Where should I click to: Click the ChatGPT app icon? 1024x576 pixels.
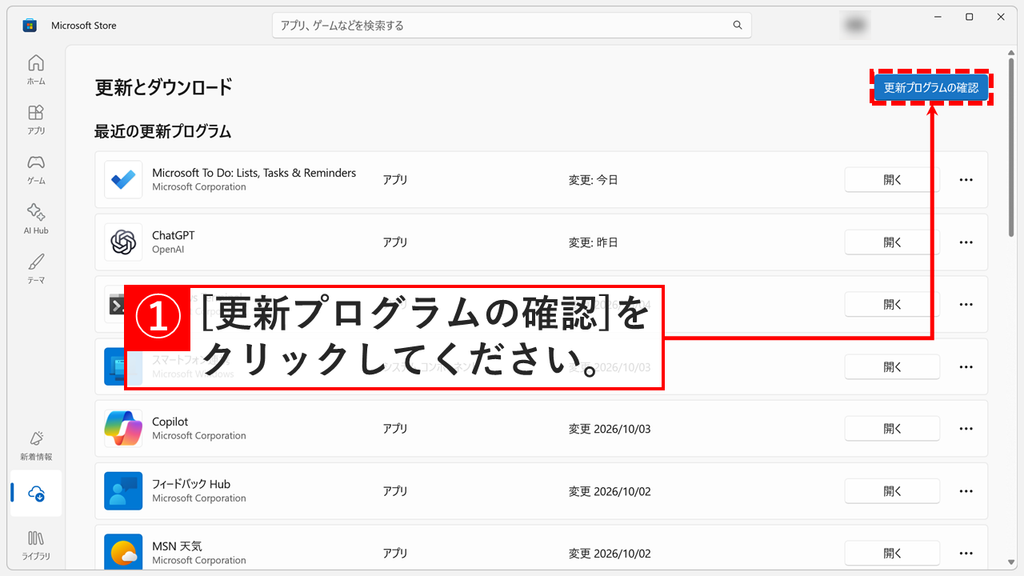123,242
